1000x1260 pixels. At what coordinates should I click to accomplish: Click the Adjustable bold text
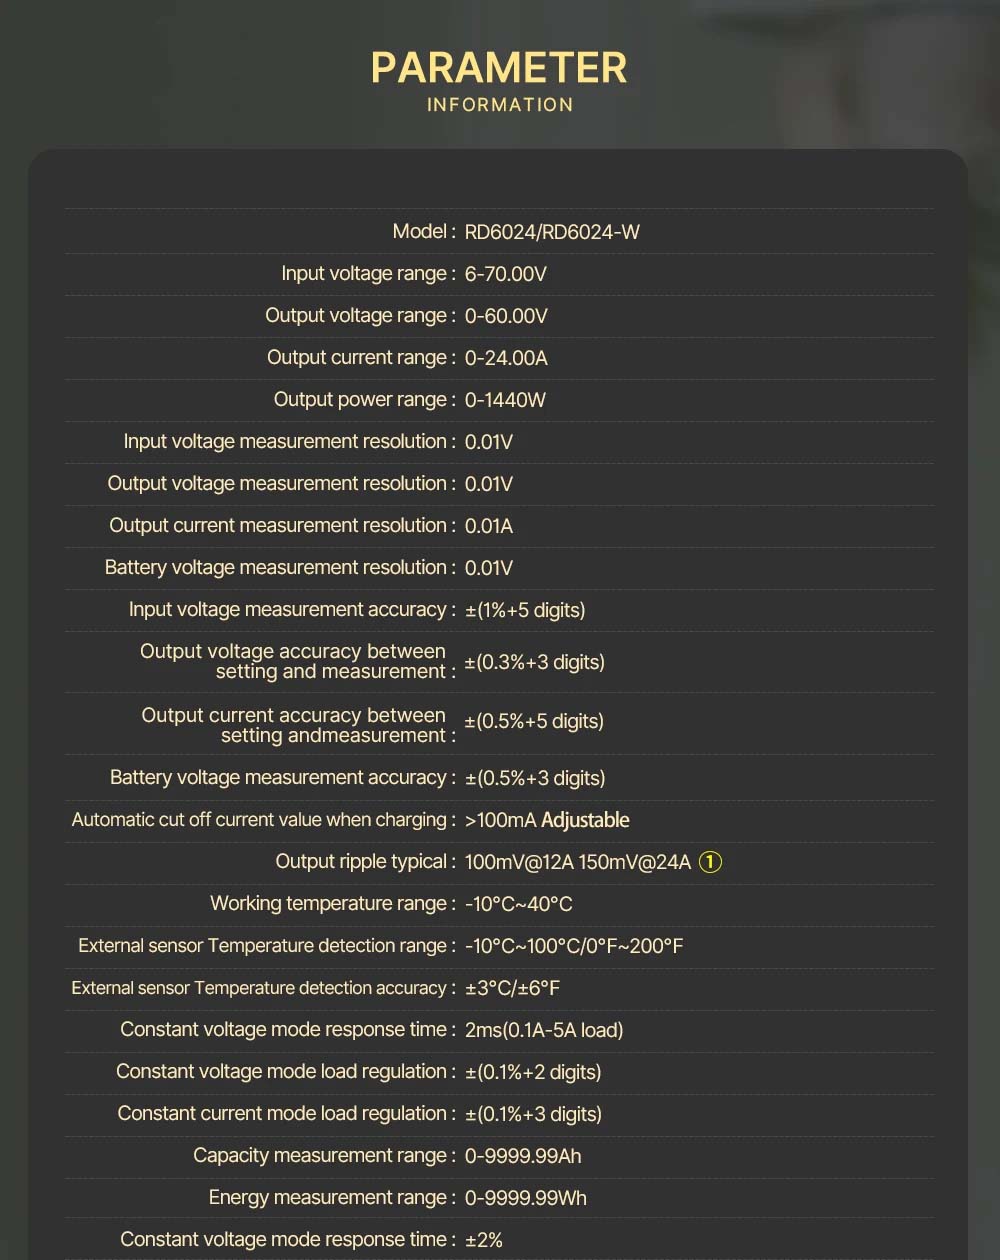click(585, 820)
